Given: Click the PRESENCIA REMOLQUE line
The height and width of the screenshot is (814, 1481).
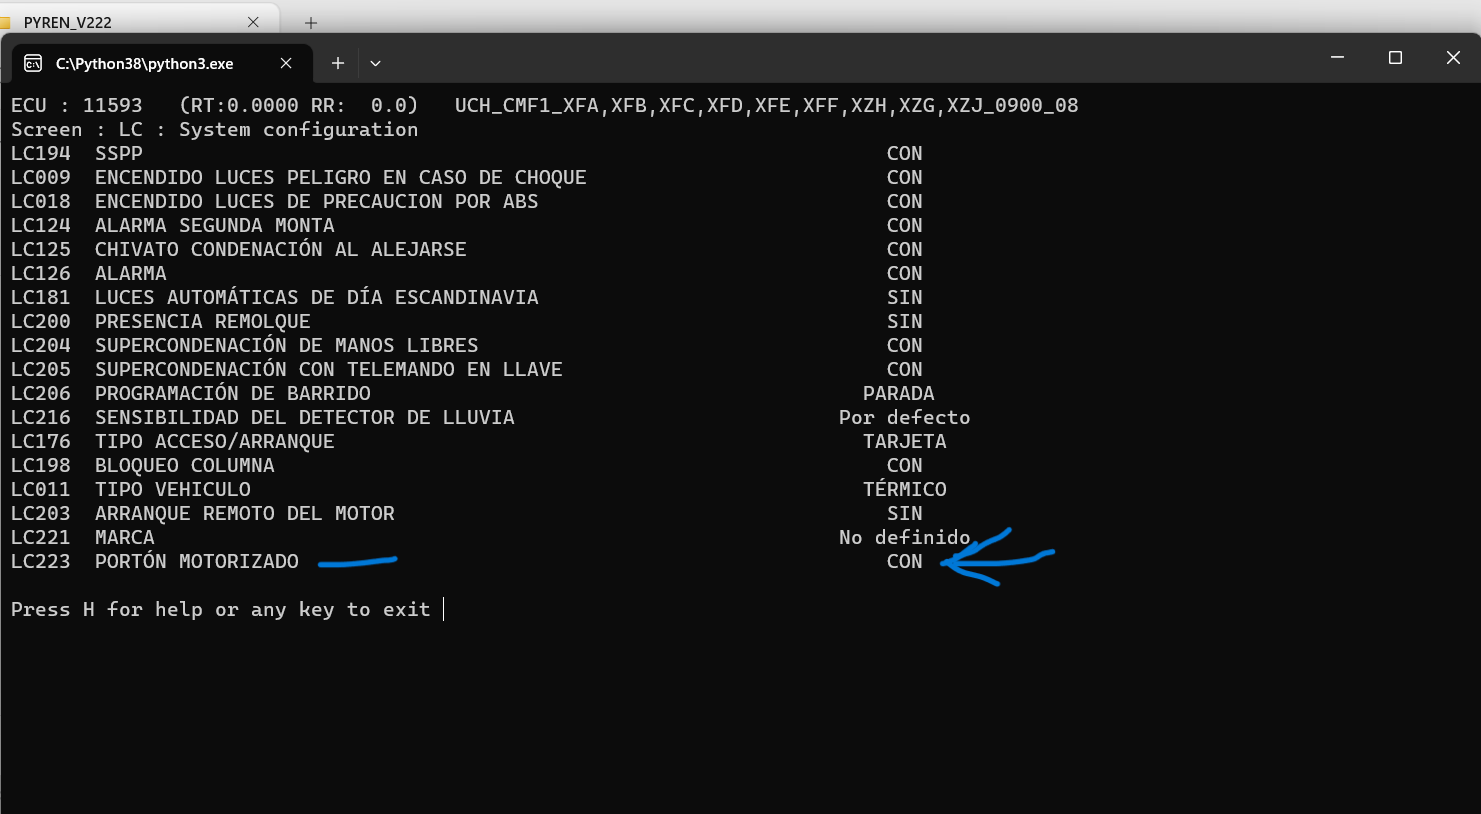Looking at the screenshot, I should tap(203, 321).
